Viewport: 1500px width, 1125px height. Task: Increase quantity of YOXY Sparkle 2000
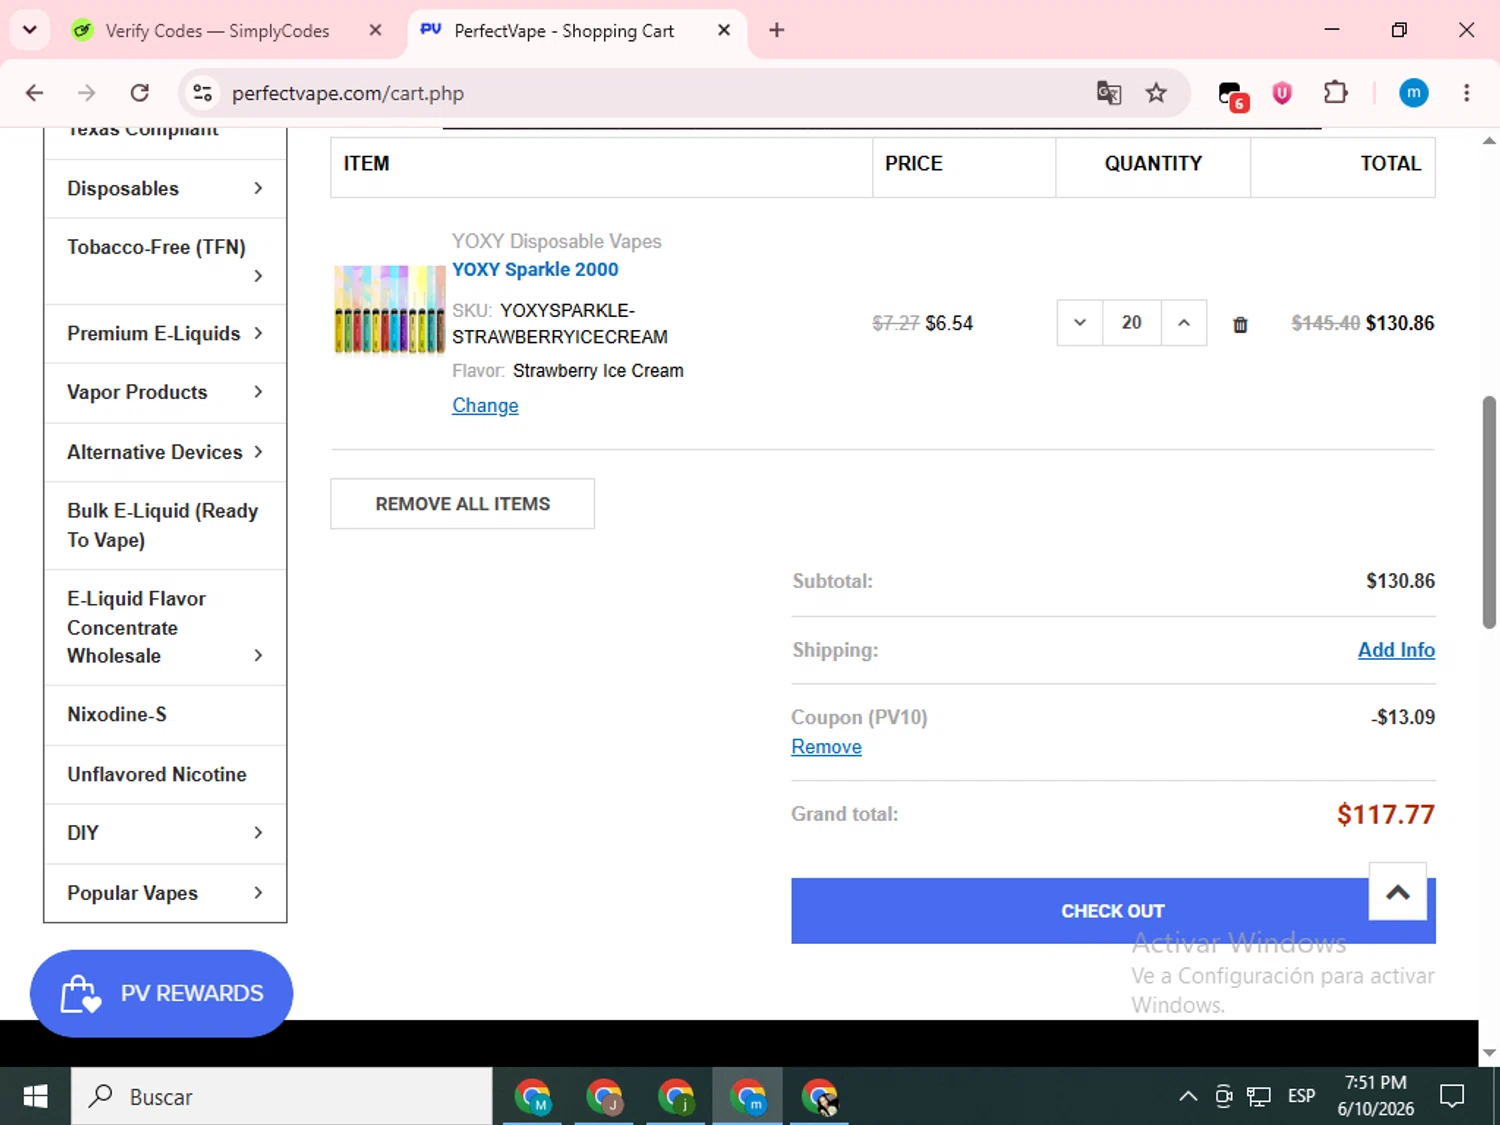pyautogui.click(x=1184, y=323)
